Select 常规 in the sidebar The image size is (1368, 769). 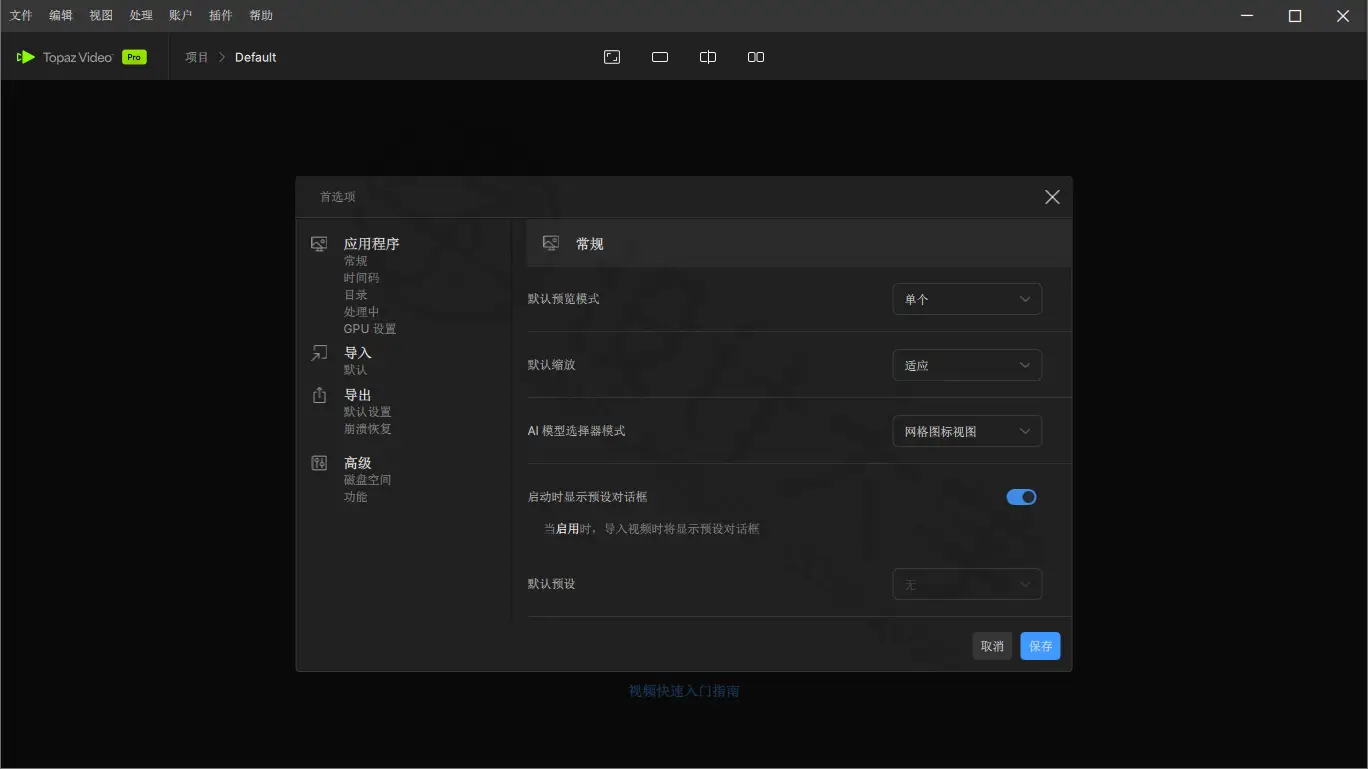point(355,261)
